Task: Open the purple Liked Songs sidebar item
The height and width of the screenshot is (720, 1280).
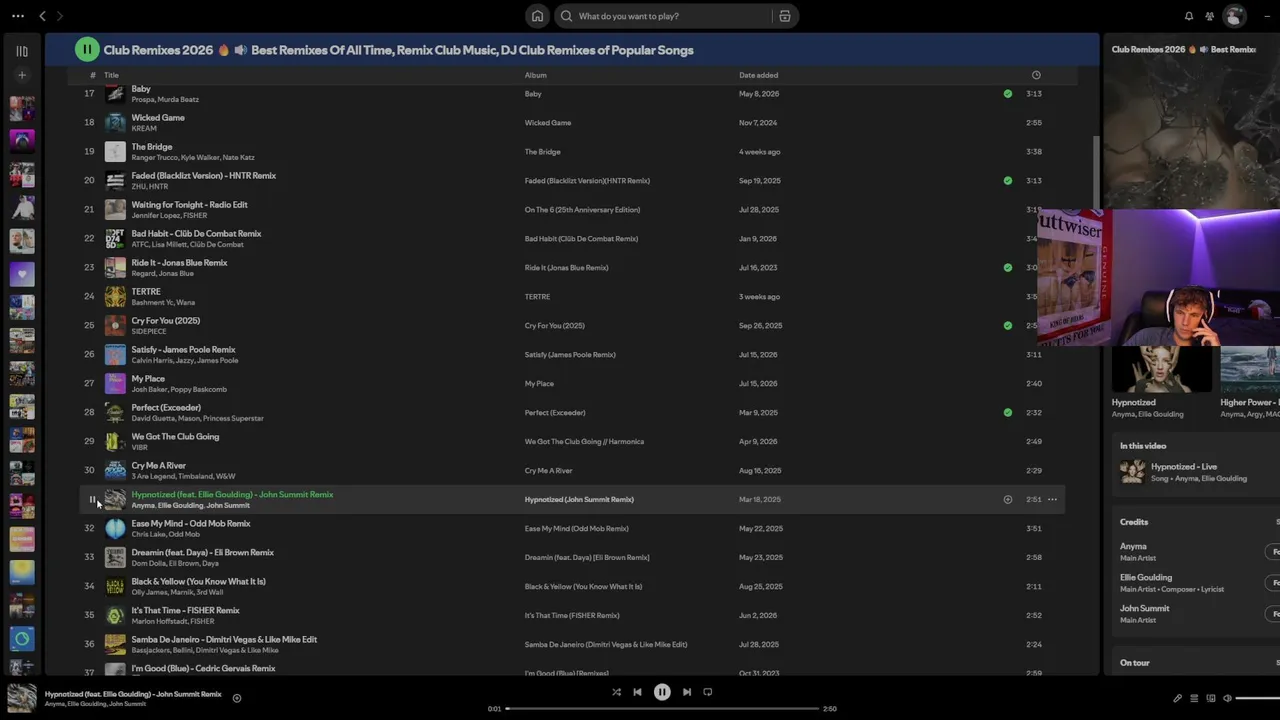Action: pyautogui.click(x=22, y=274)
